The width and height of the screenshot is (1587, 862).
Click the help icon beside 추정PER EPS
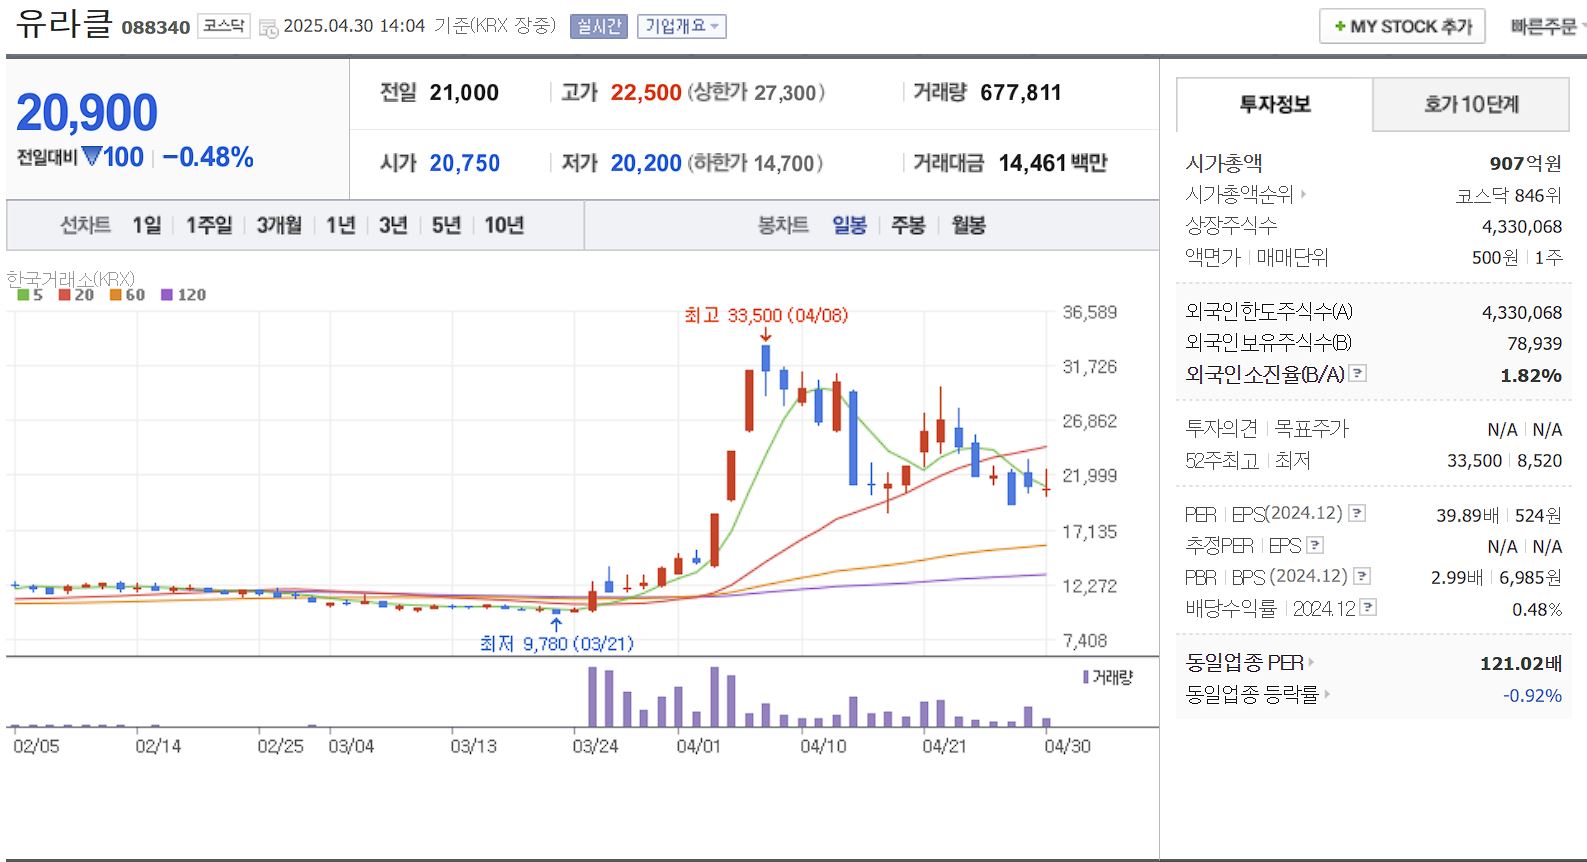point(1315,545)
